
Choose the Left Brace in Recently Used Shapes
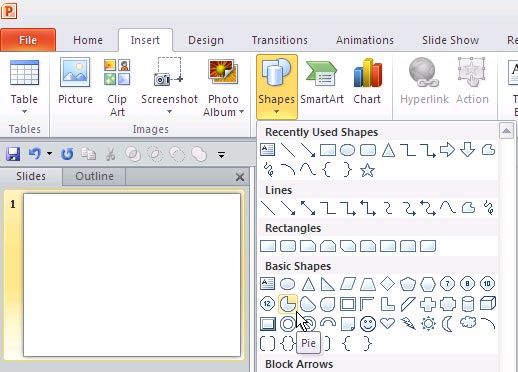click(327, 170)
